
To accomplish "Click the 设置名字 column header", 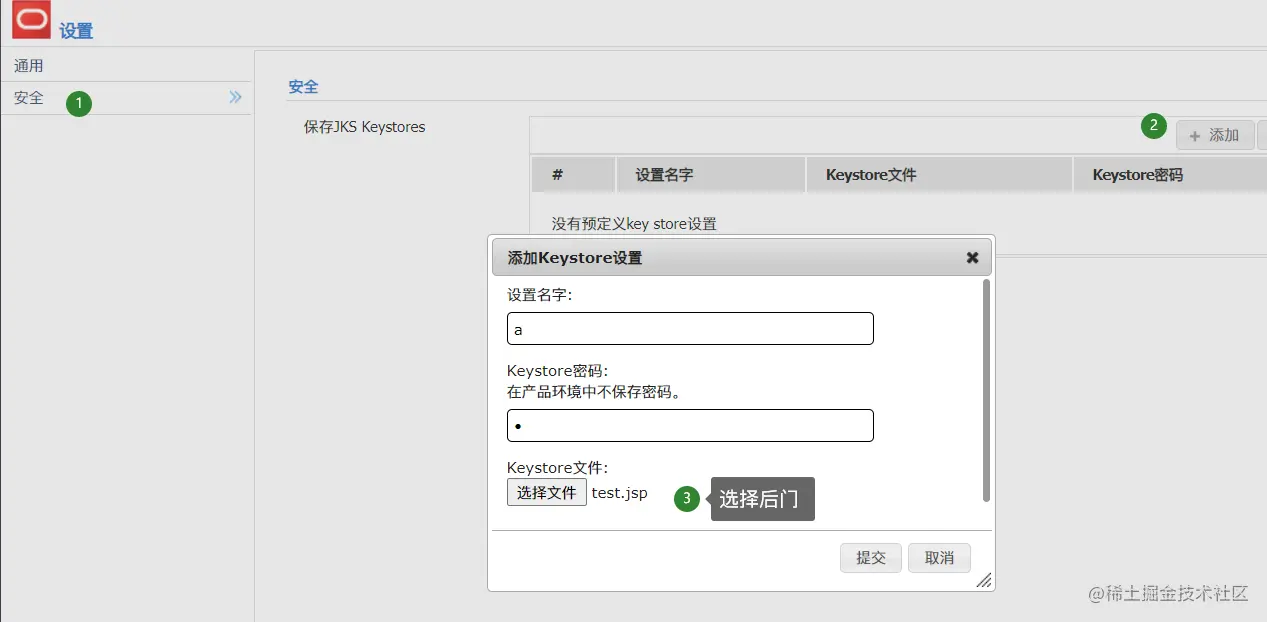I will pyautogui.click(x=711, y=175).
